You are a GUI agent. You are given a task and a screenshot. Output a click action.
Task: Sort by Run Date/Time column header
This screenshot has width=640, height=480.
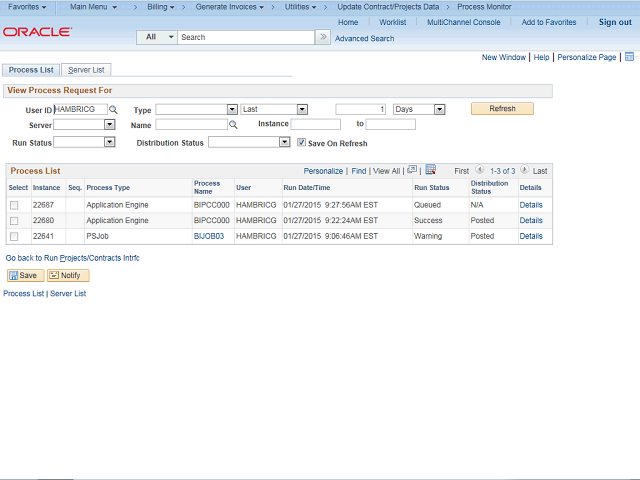click(x=307, y=188)
